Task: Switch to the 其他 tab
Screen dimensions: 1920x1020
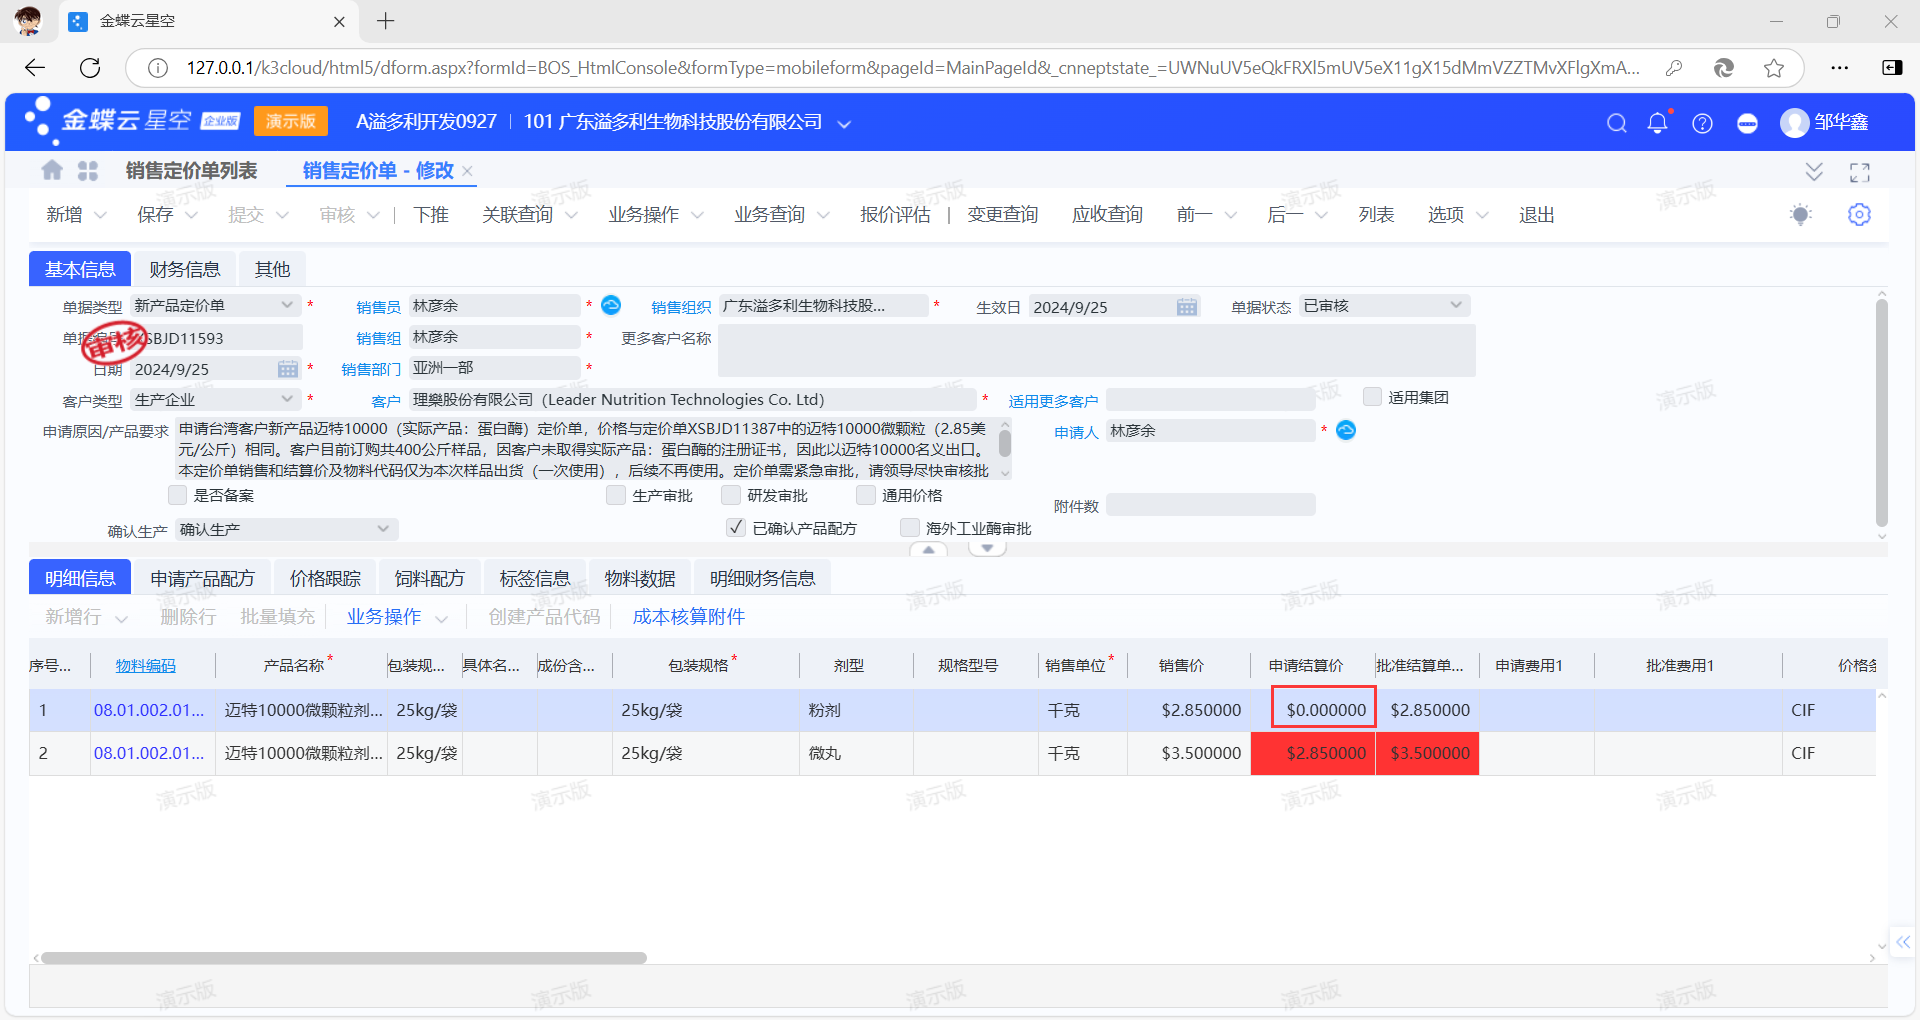Action: [x=272, y=269]
